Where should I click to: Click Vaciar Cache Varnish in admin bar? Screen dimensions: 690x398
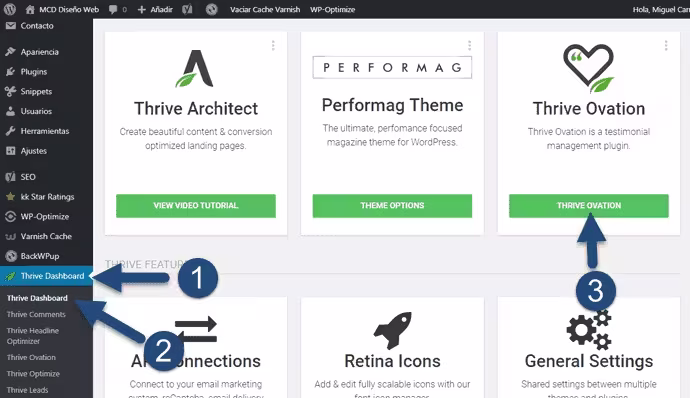(265, 9)
